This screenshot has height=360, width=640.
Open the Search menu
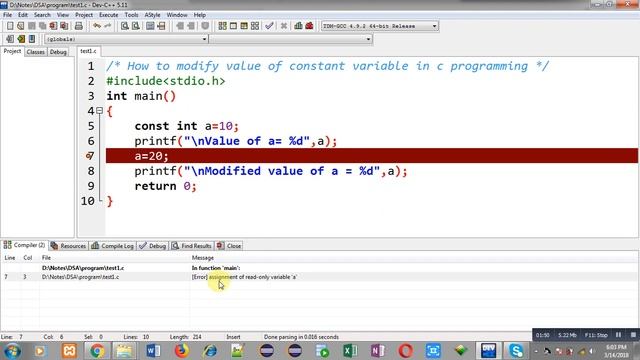(42, 15)
